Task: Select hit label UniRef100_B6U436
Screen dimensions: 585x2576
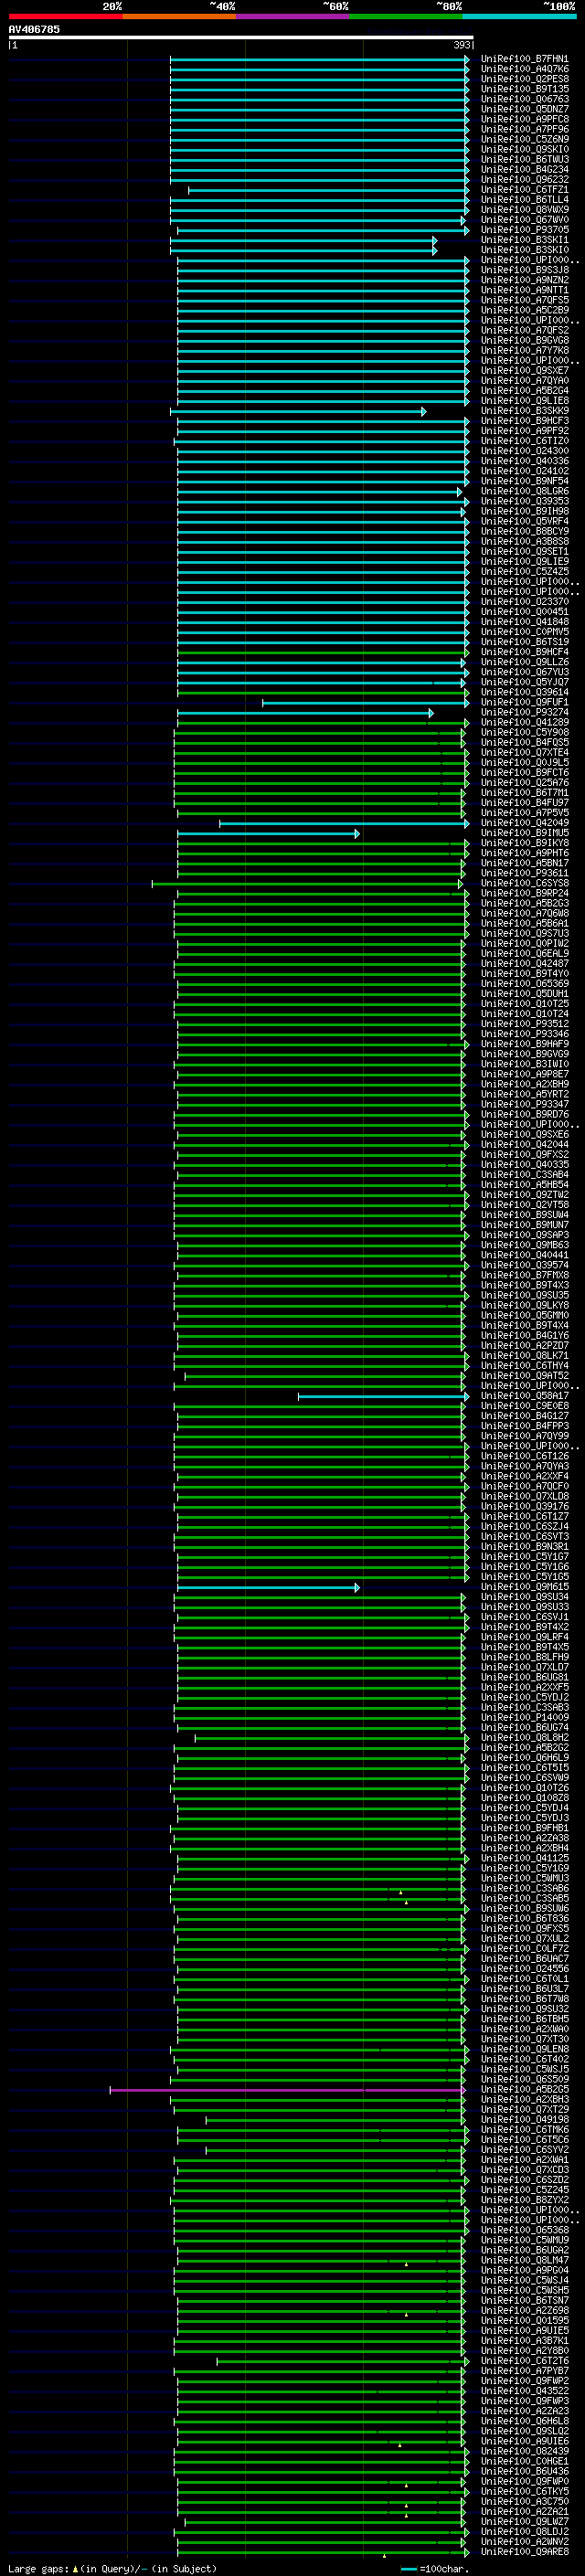Action: pos(524,2472)
